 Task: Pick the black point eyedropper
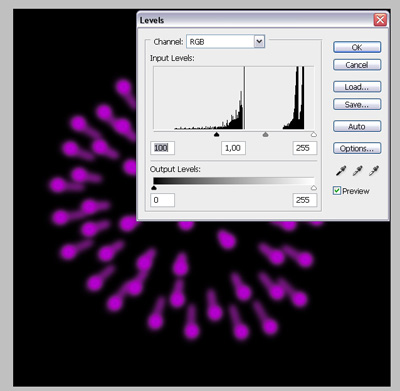(x=341, y=171)
